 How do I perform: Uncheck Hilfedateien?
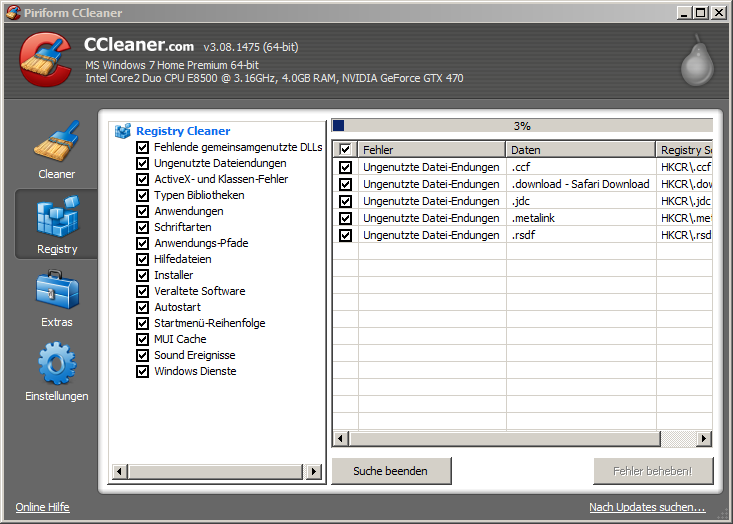coord(142,259)
